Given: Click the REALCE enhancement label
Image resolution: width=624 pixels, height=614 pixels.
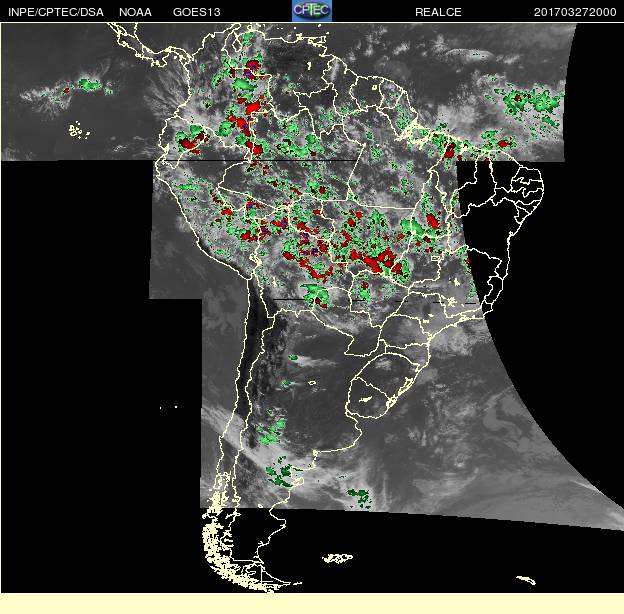Looking at the screenshot, I should click(x=438, y=12).
